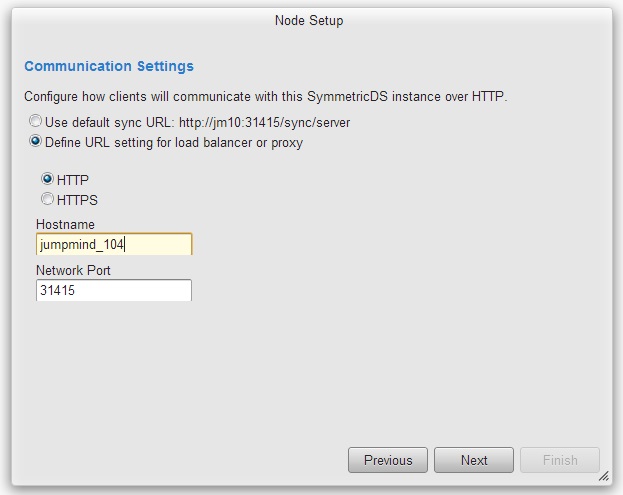The image size is (623, 495).
Task: Select the Use default sync URL radio button
Action: click(35, 121)
